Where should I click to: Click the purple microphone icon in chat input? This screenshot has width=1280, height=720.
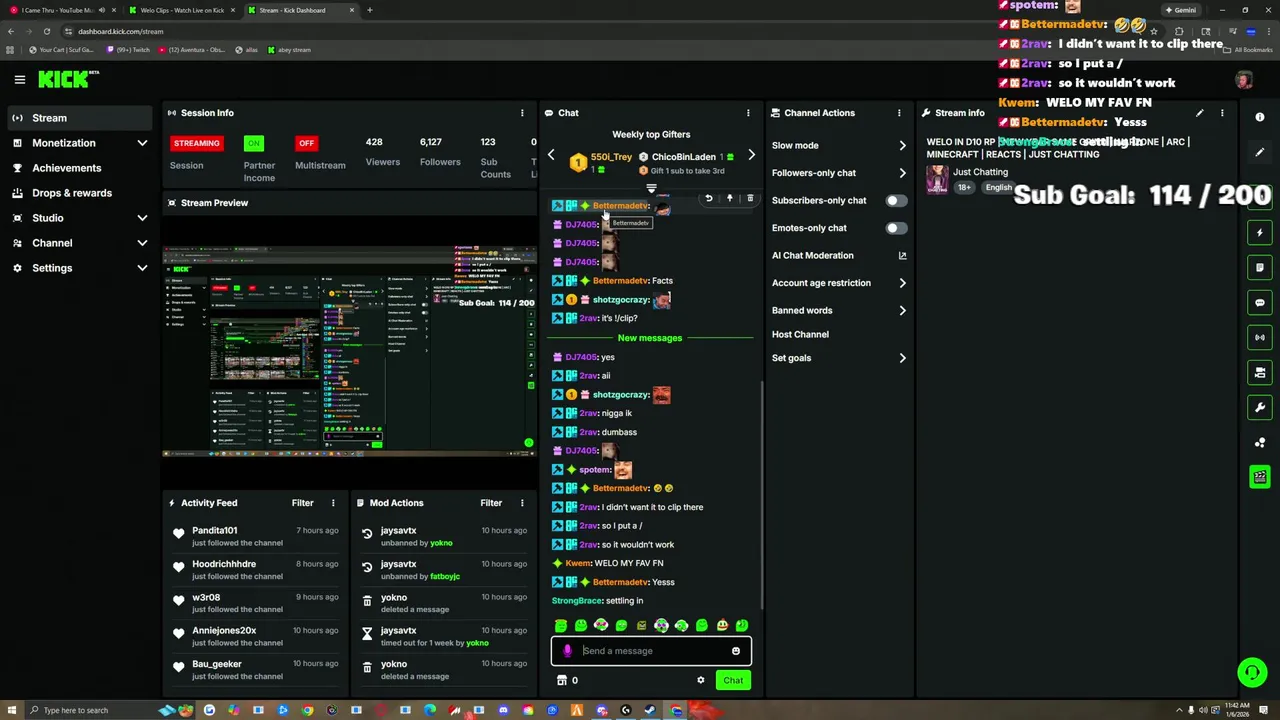point(567,651)
